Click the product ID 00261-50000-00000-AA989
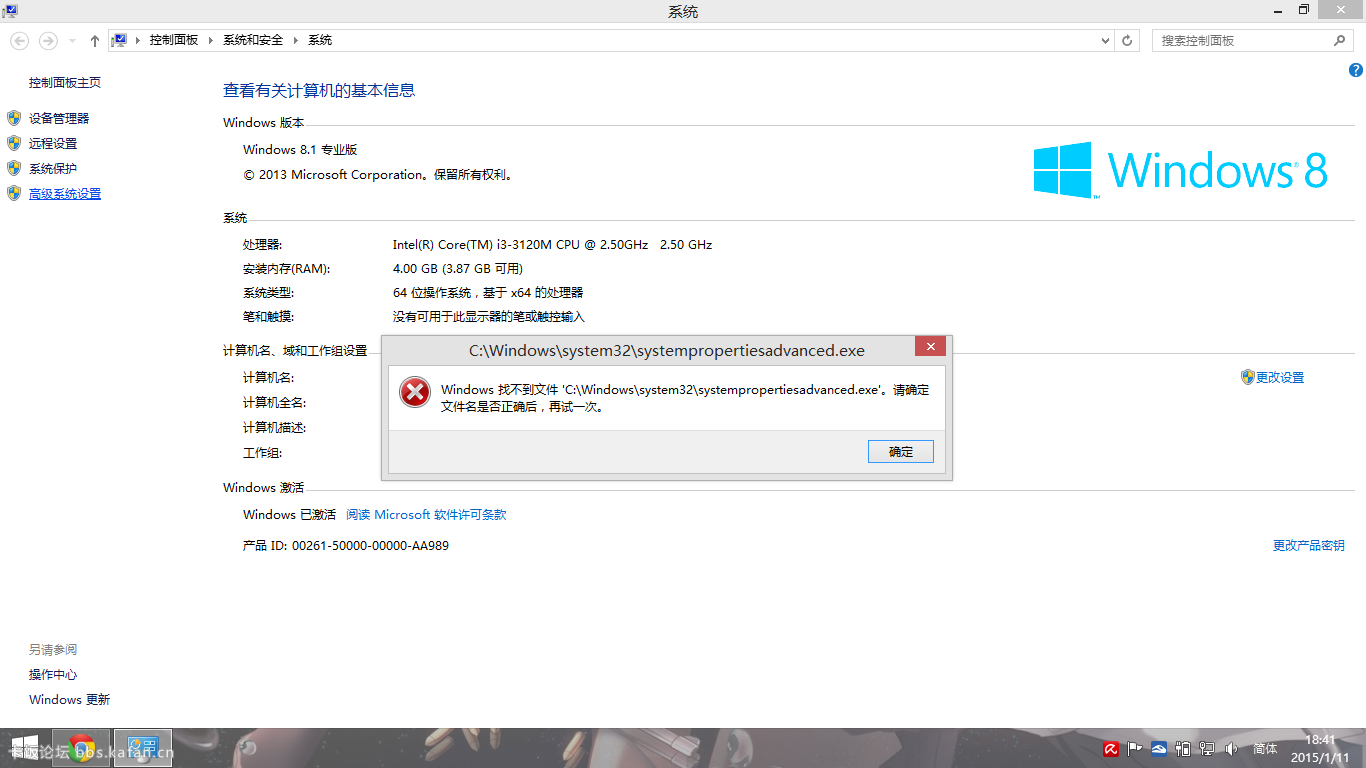Image resolution: width=1366 pixels, height=768 pixels. (x=370, y=546)
